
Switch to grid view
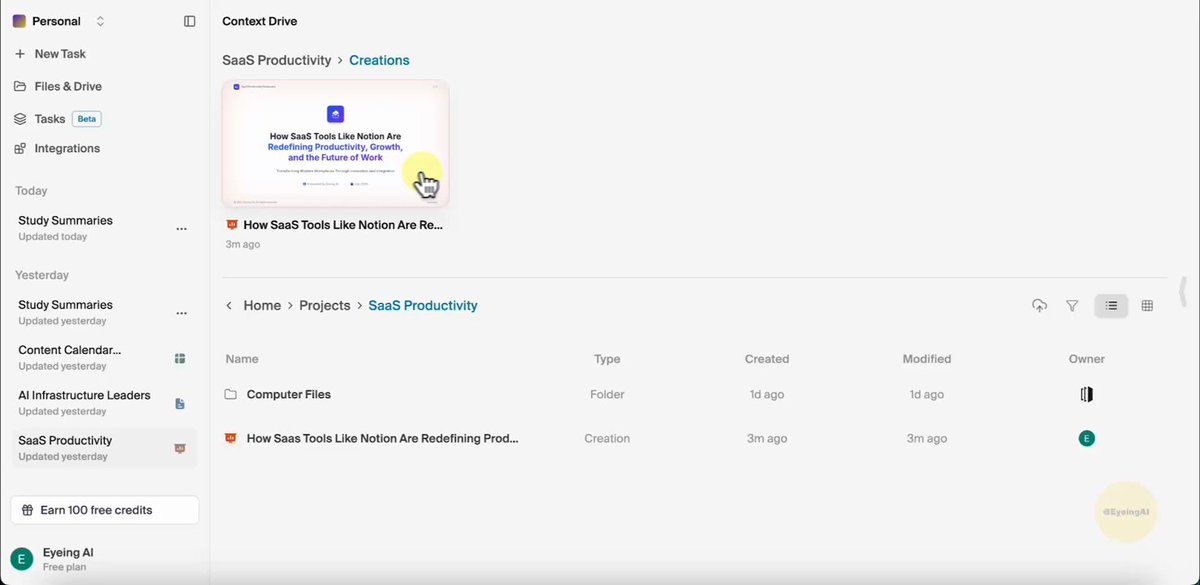click(1147, 306)
